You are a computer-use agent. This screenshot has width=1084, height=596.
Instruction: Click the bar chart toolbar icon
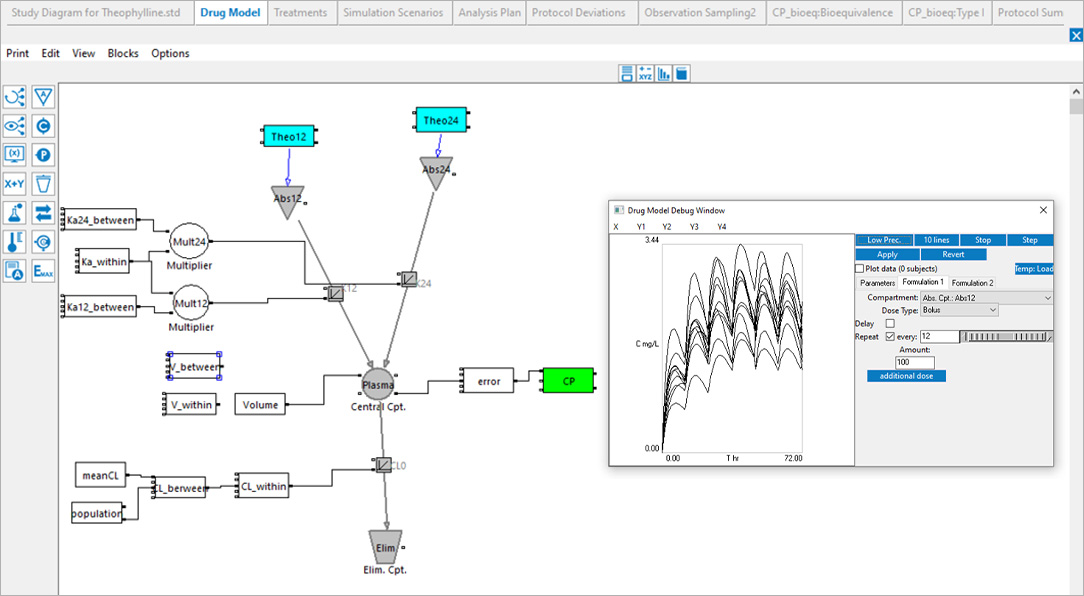pos(664,74)
